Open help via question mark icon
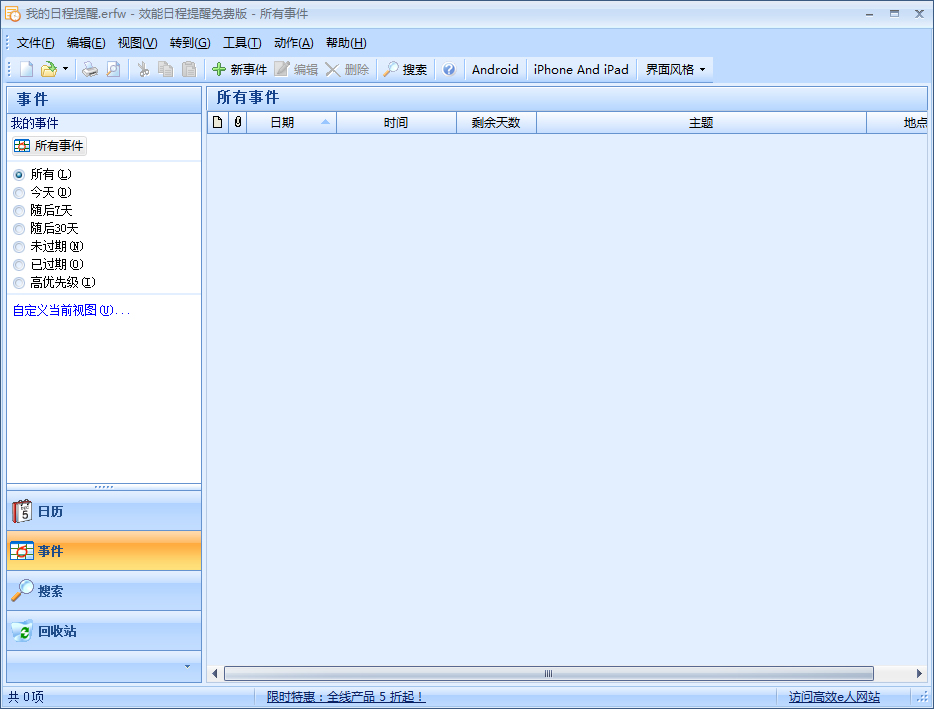The image size is (934, 709). pos(449,70)
